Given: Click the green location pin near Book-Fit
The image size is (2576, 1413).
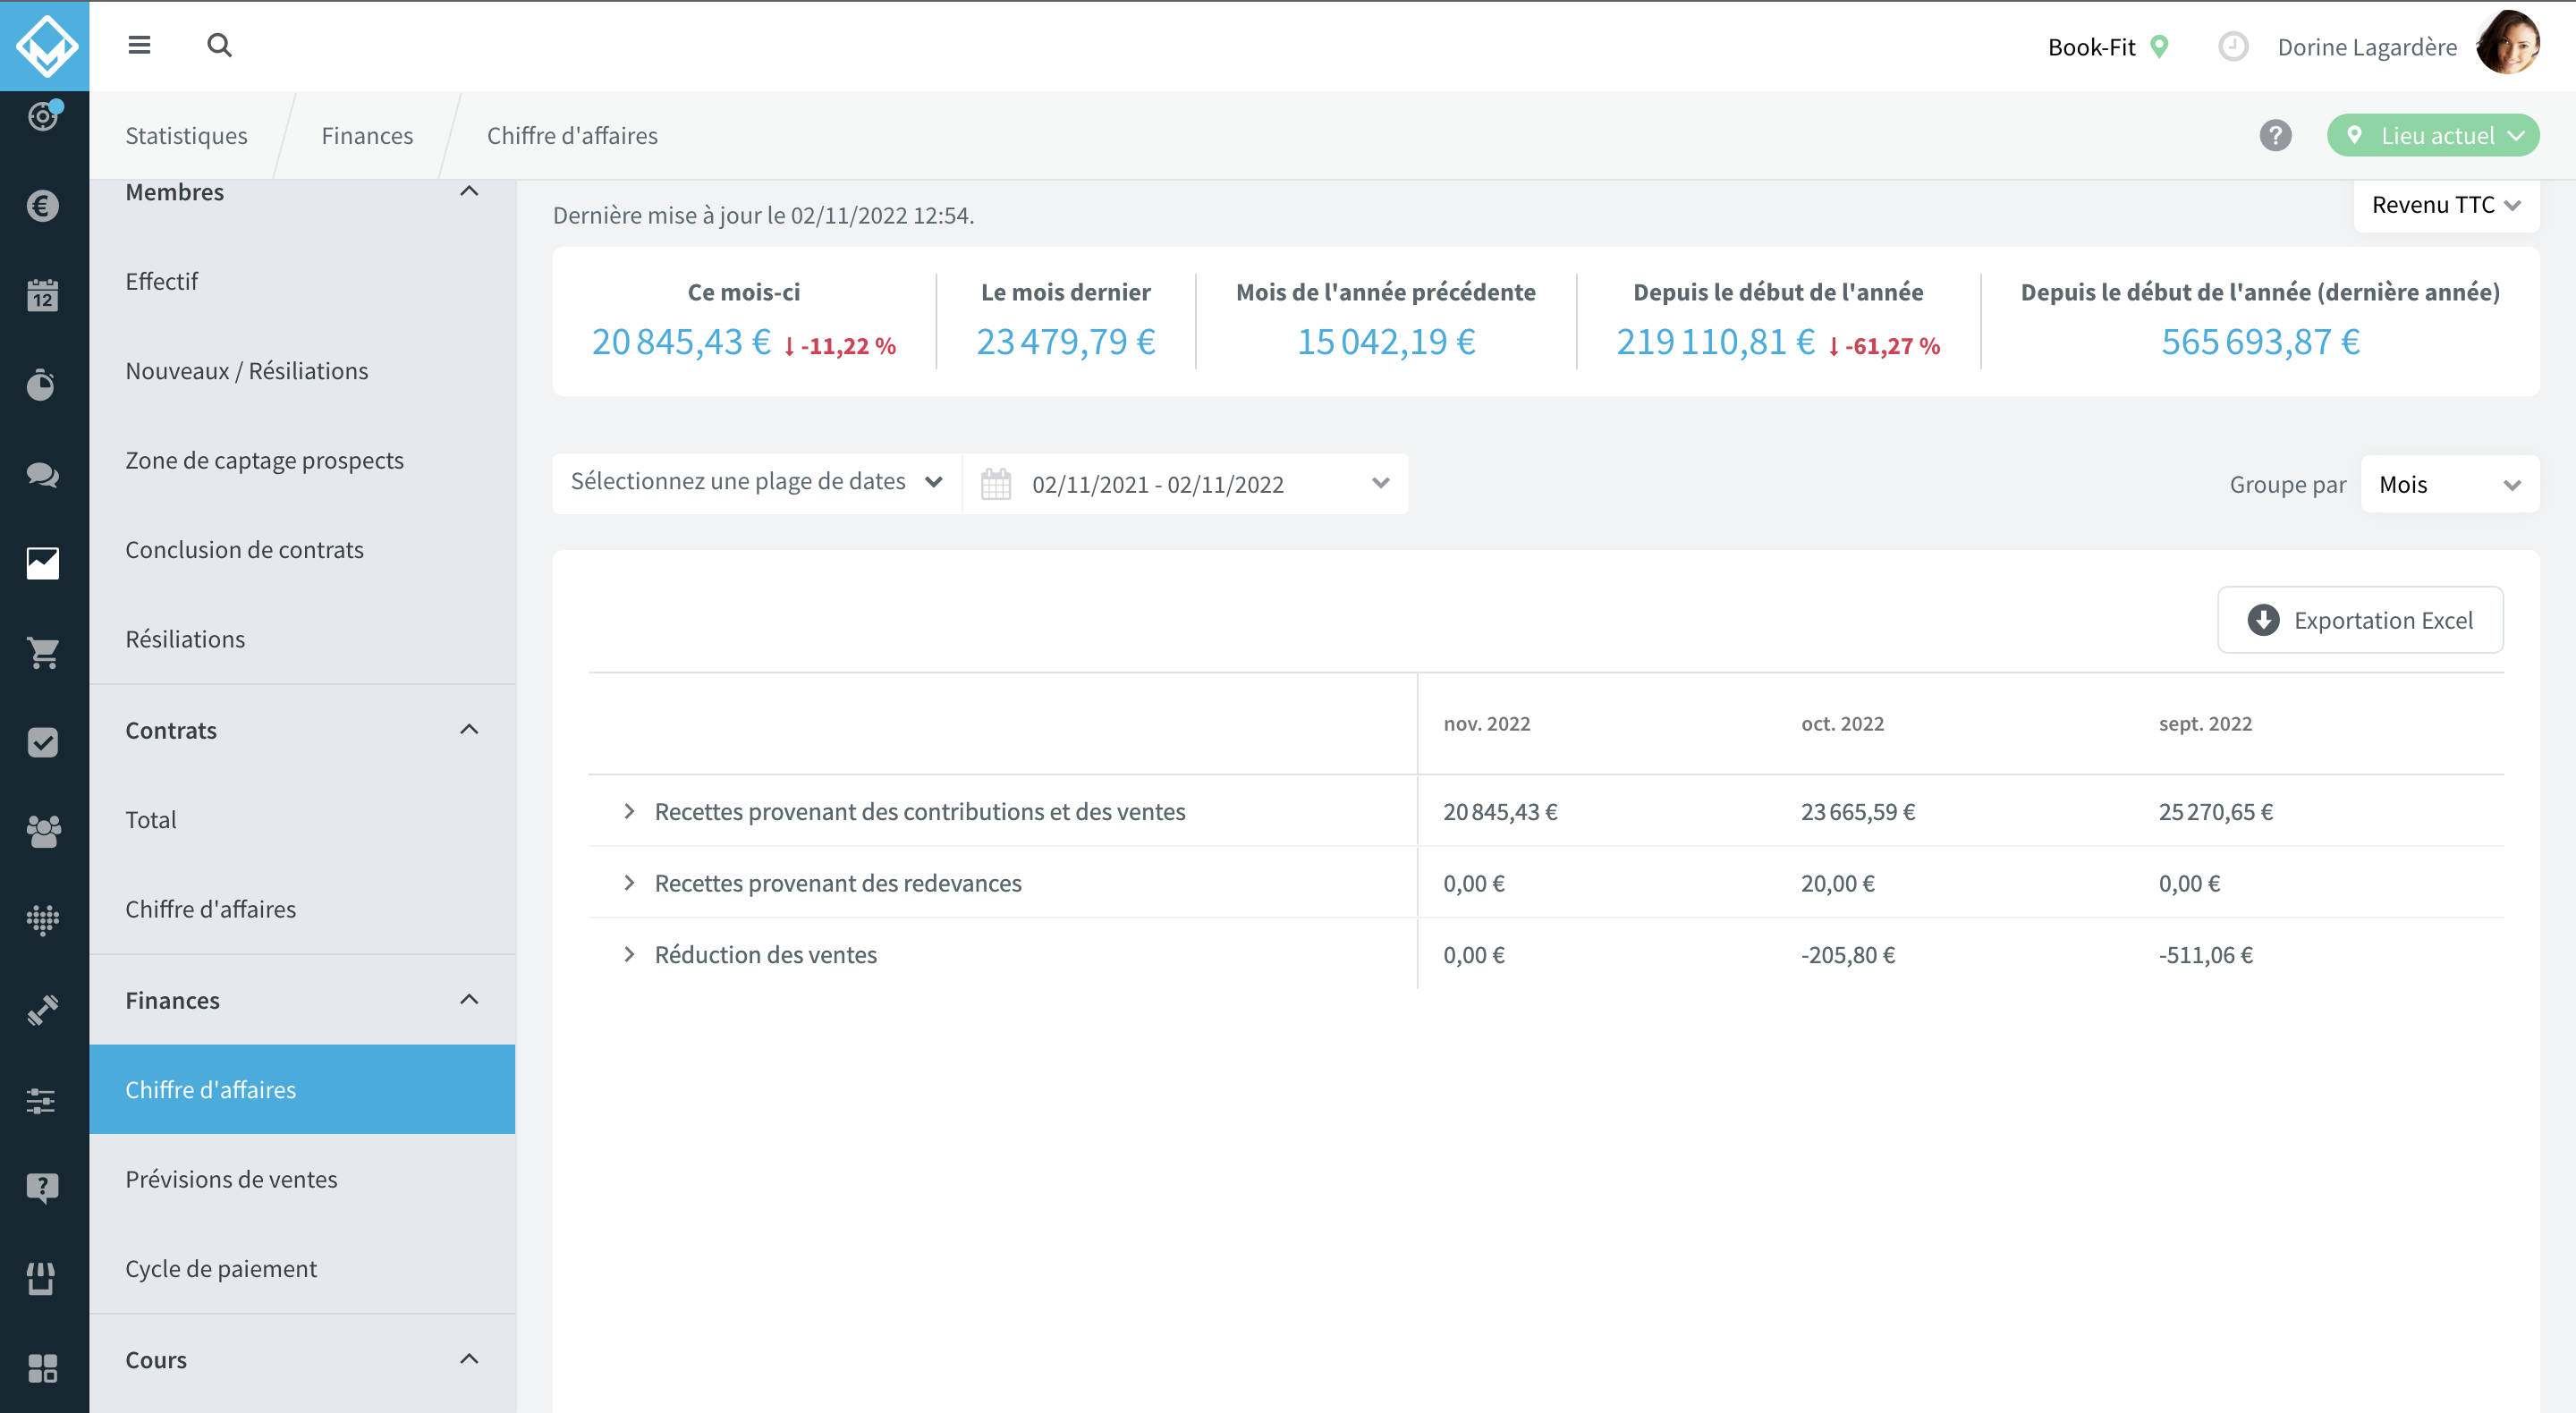Looking at the screenshot, I should tap(2159, 46).
